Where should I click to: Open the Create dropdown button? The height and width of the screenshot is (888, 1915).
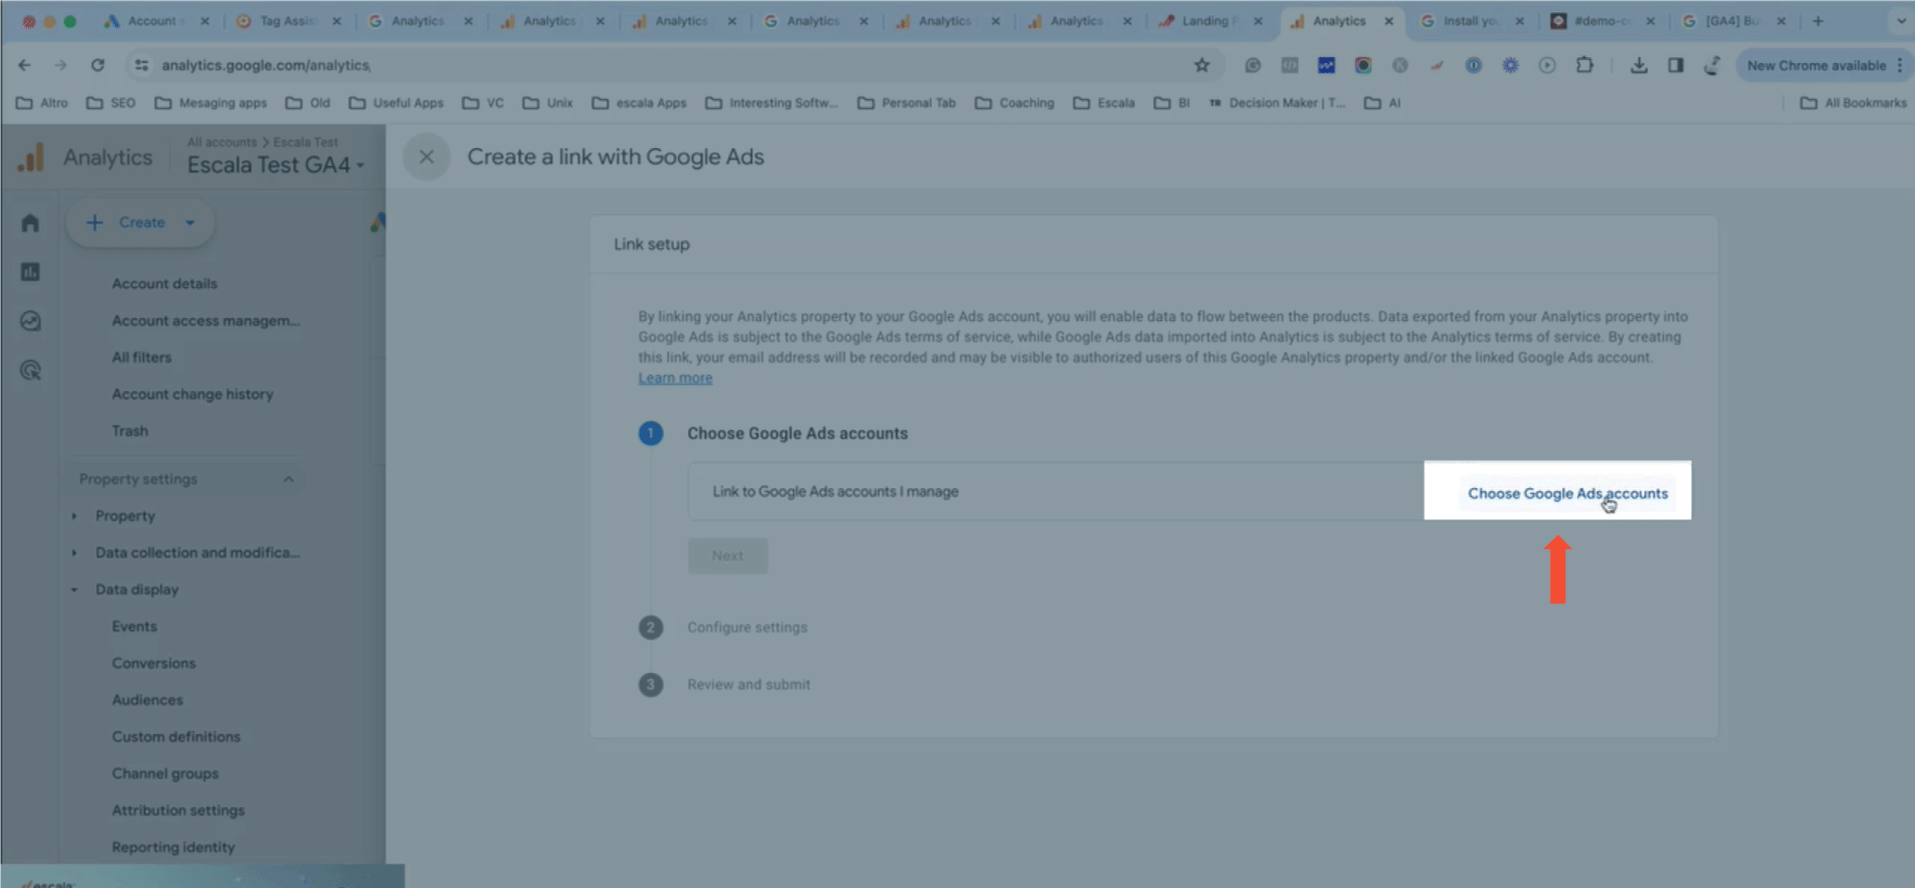point(140,223)
